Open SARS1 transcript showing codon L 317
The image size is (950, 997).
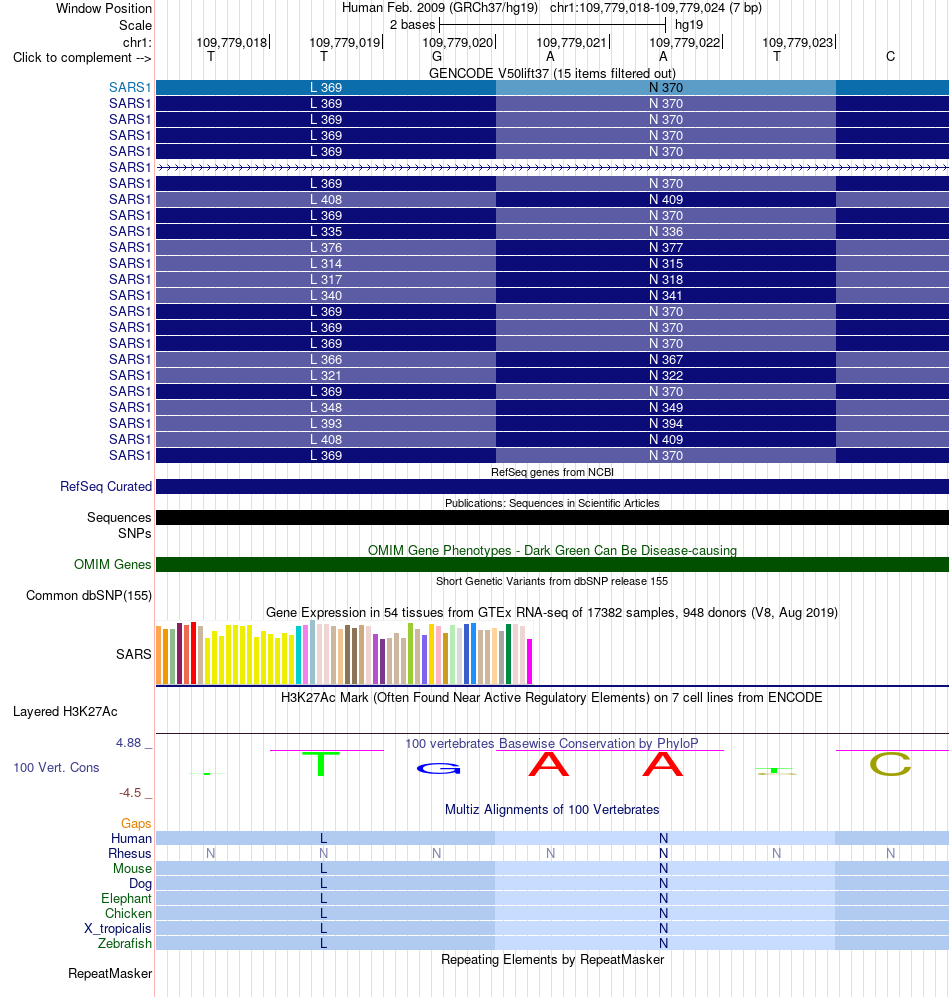[552, 279]
